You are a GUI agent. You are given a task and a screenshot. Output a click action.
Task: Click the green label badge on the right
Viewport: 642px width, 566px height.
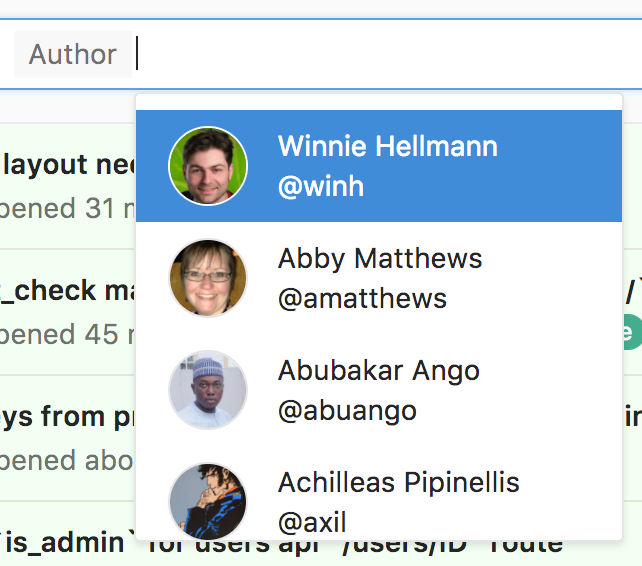click(632, 332)
